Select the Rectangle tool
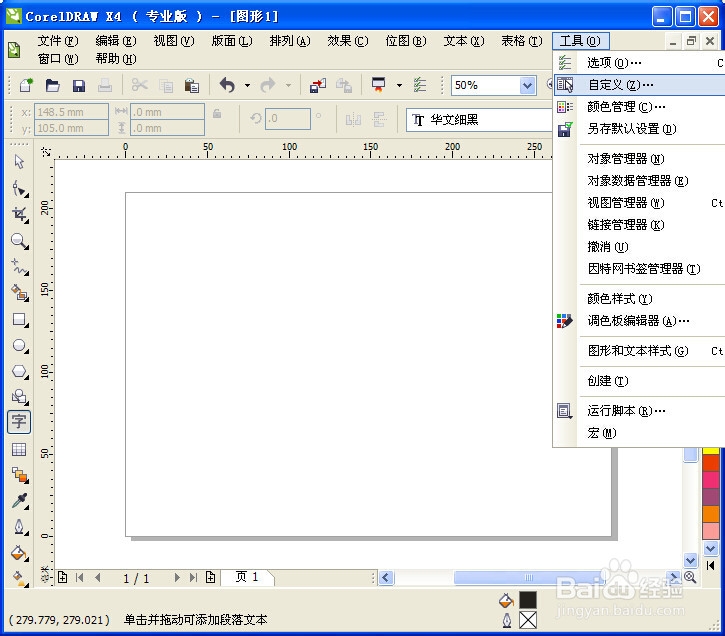The image size is (725, 636). click(19, 319)
